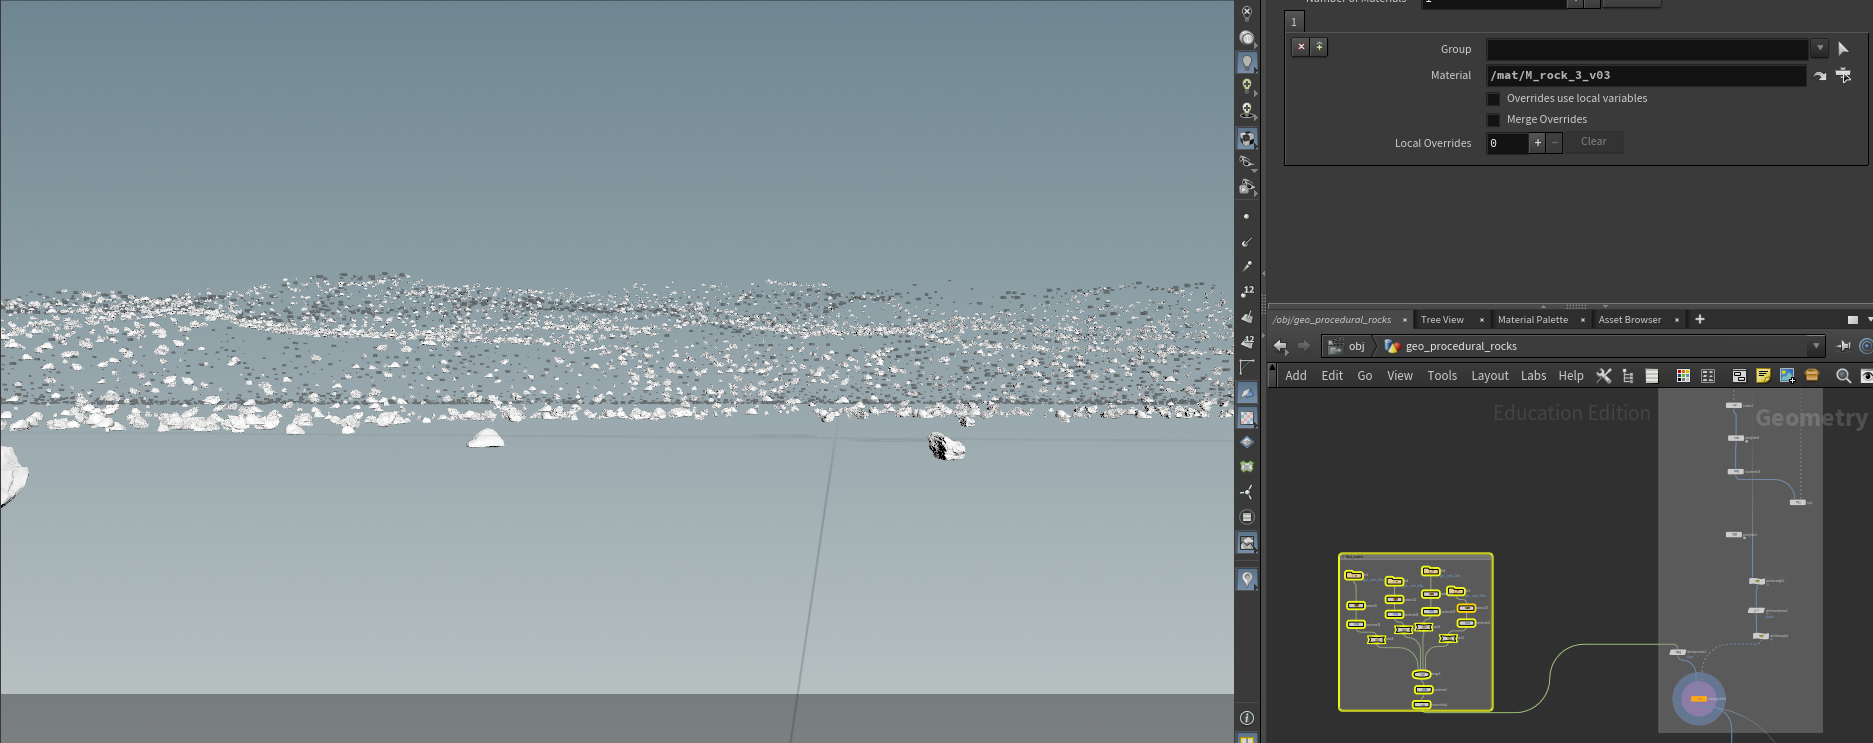Toggle Display Points dot icon in viewport toolbar
Viewport: 1873px width, 743px height.
[x=1246, y=216]
